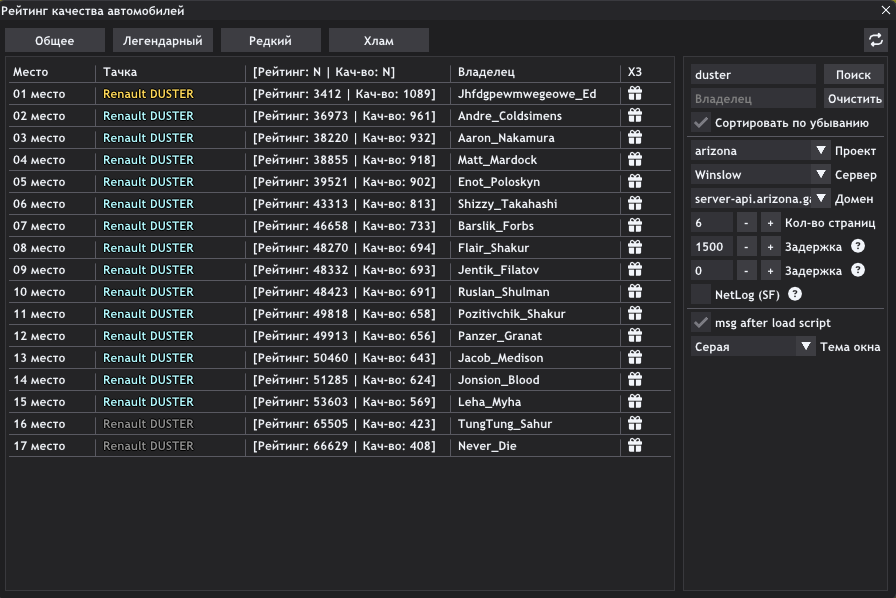Close the Рейтинг качества автомобилей window
Viewport: 896px width, 598px height.
point(886,10)
